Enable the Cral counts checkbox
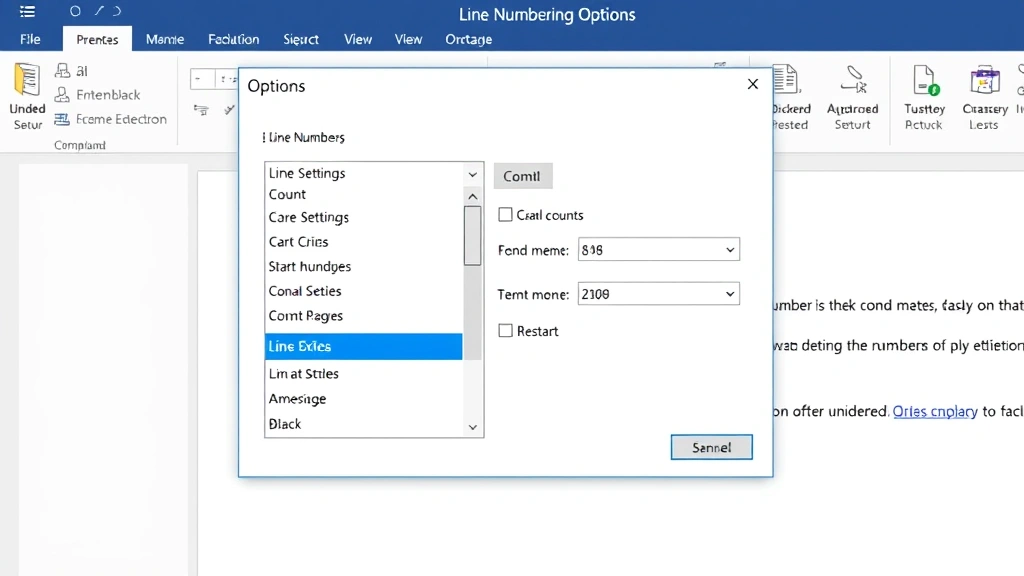The width and height of the screenshot is (1024, 576). pyautogui.click(x=505, y=214)
